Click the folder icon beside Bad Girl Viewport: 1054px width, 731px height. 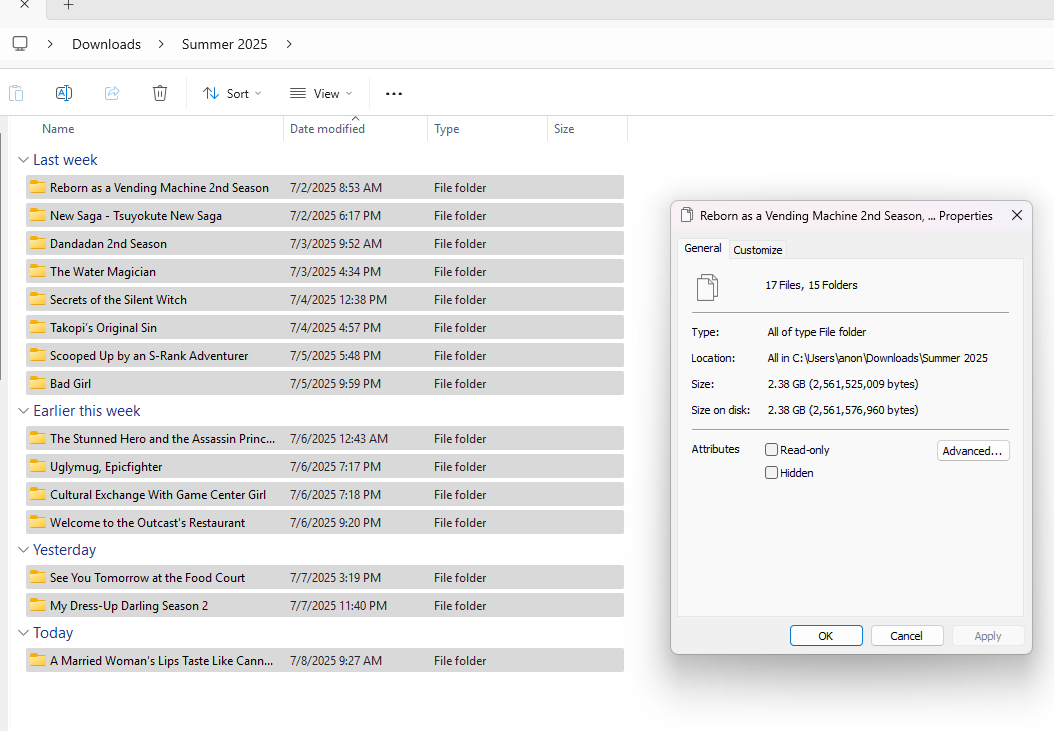[38, 383]
